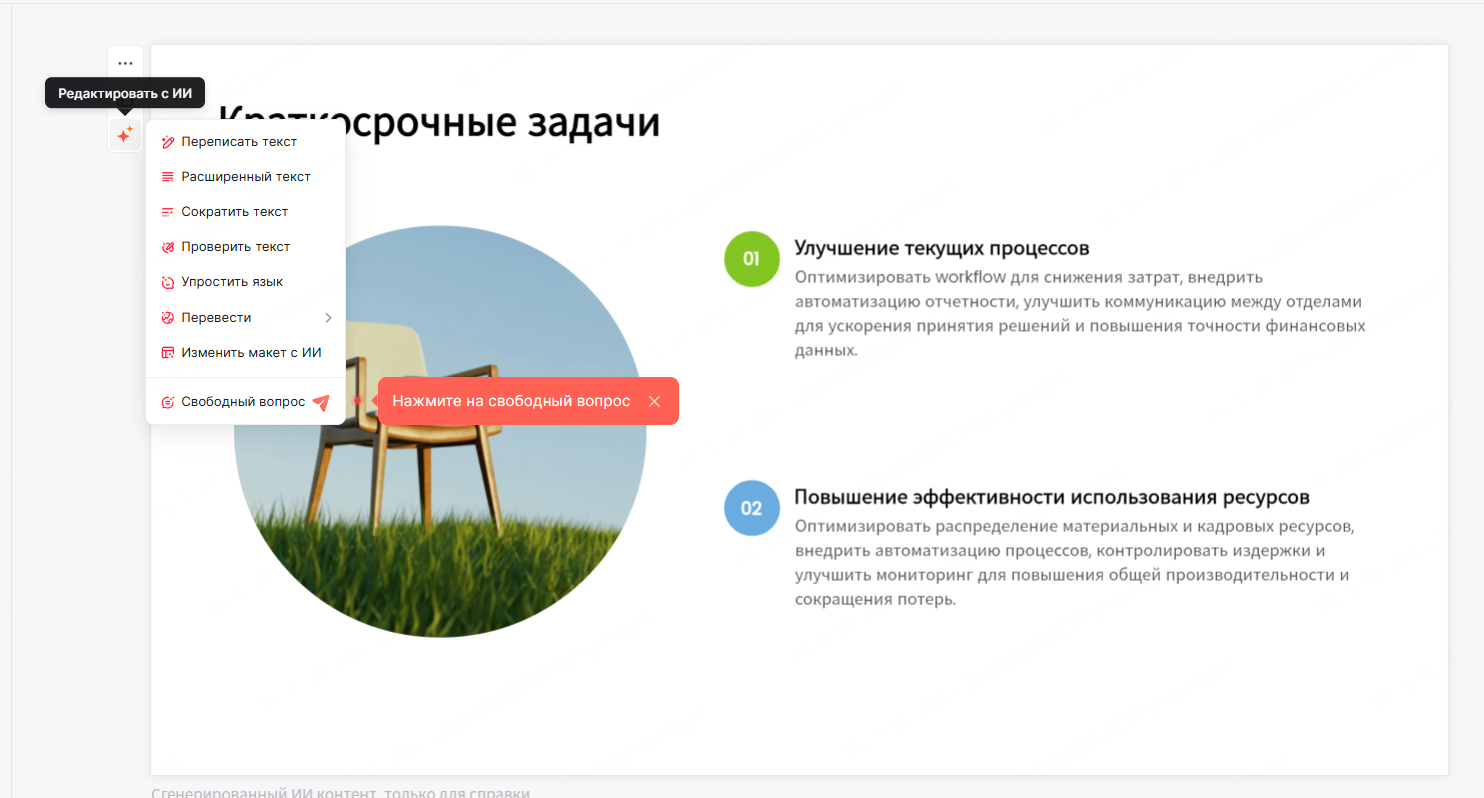The height and width of the screenshot is (798, 1484).
Task: Click the lines icon beside Расширенный текст
Action: 168,177
